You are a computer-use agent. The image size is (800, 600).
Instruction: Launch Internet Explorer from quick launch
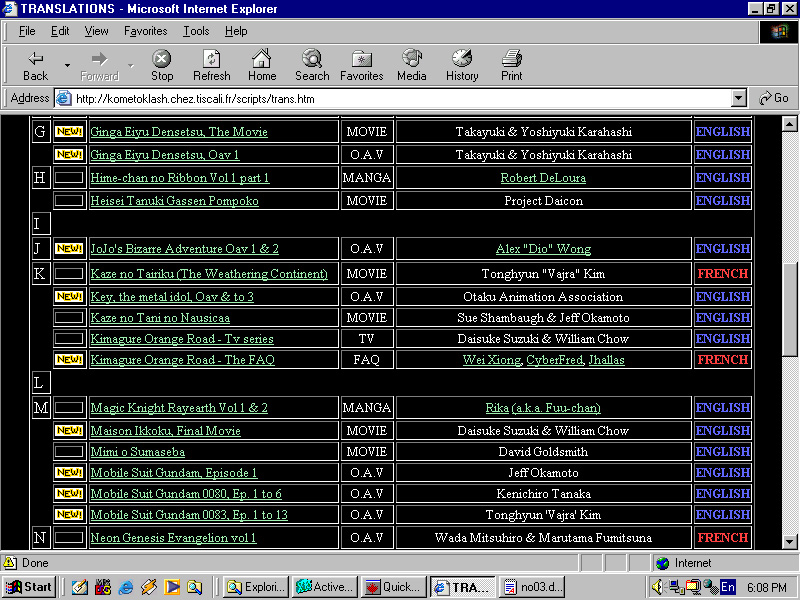[126, 587]
